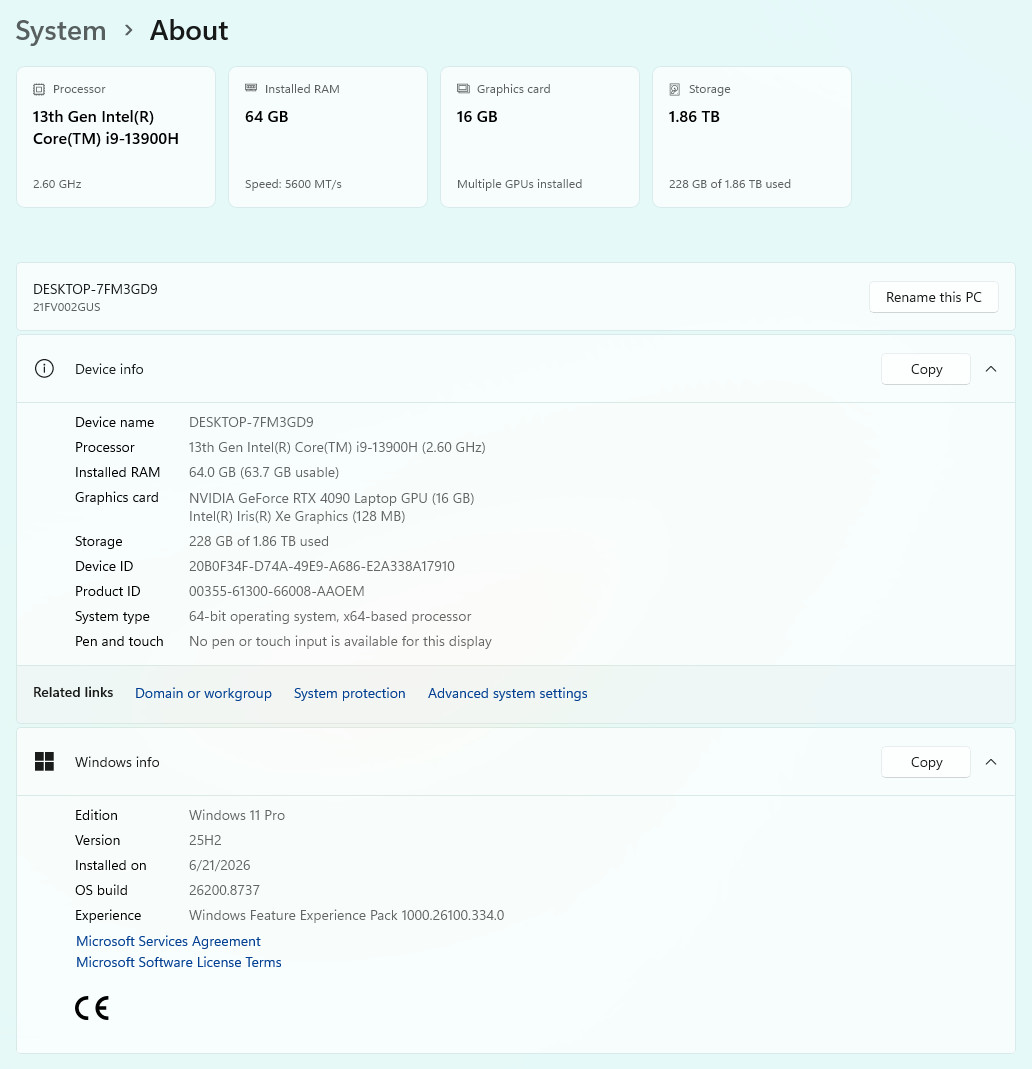Click the CE certification mark
This screenshot has height=1069, width=1032.
click(92, 1008)
